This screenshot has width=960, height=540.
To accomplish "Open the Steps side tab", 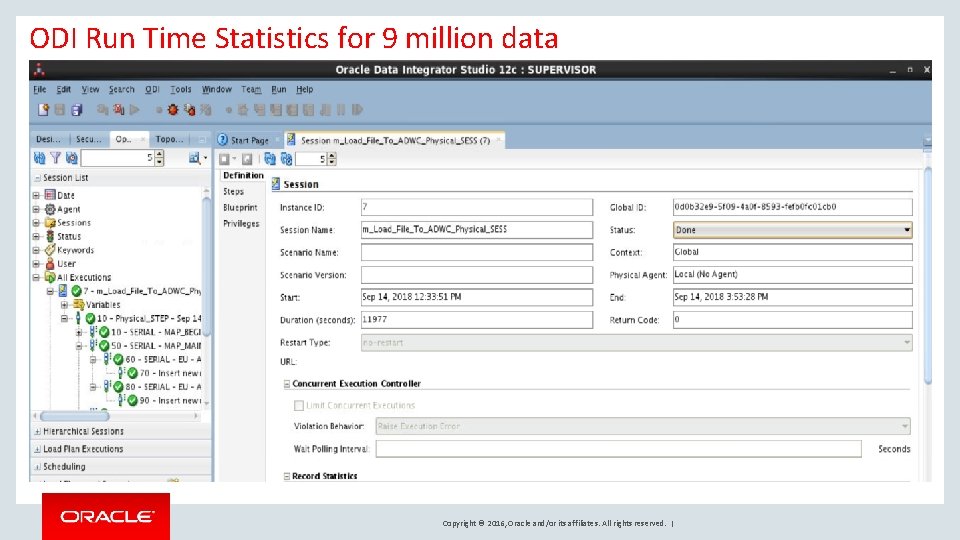I will pyautogui.click(x=233, y=192).
